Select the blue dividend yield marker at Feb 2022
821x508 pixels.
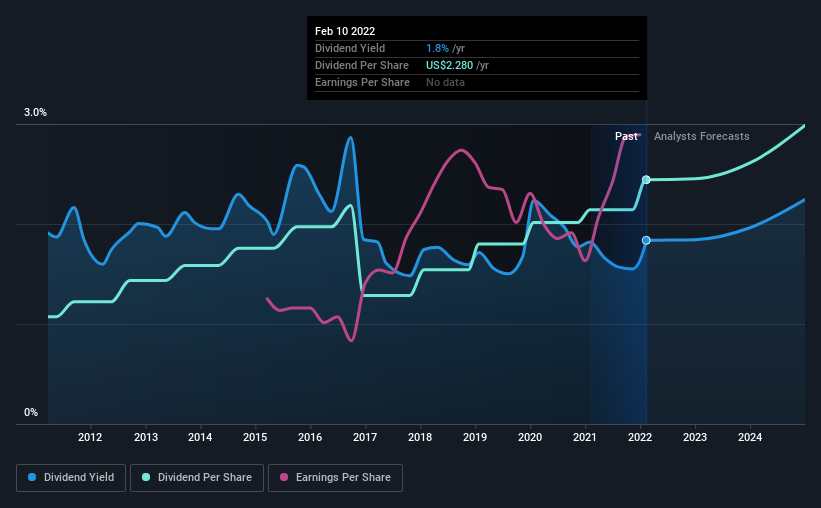(646, 240)
